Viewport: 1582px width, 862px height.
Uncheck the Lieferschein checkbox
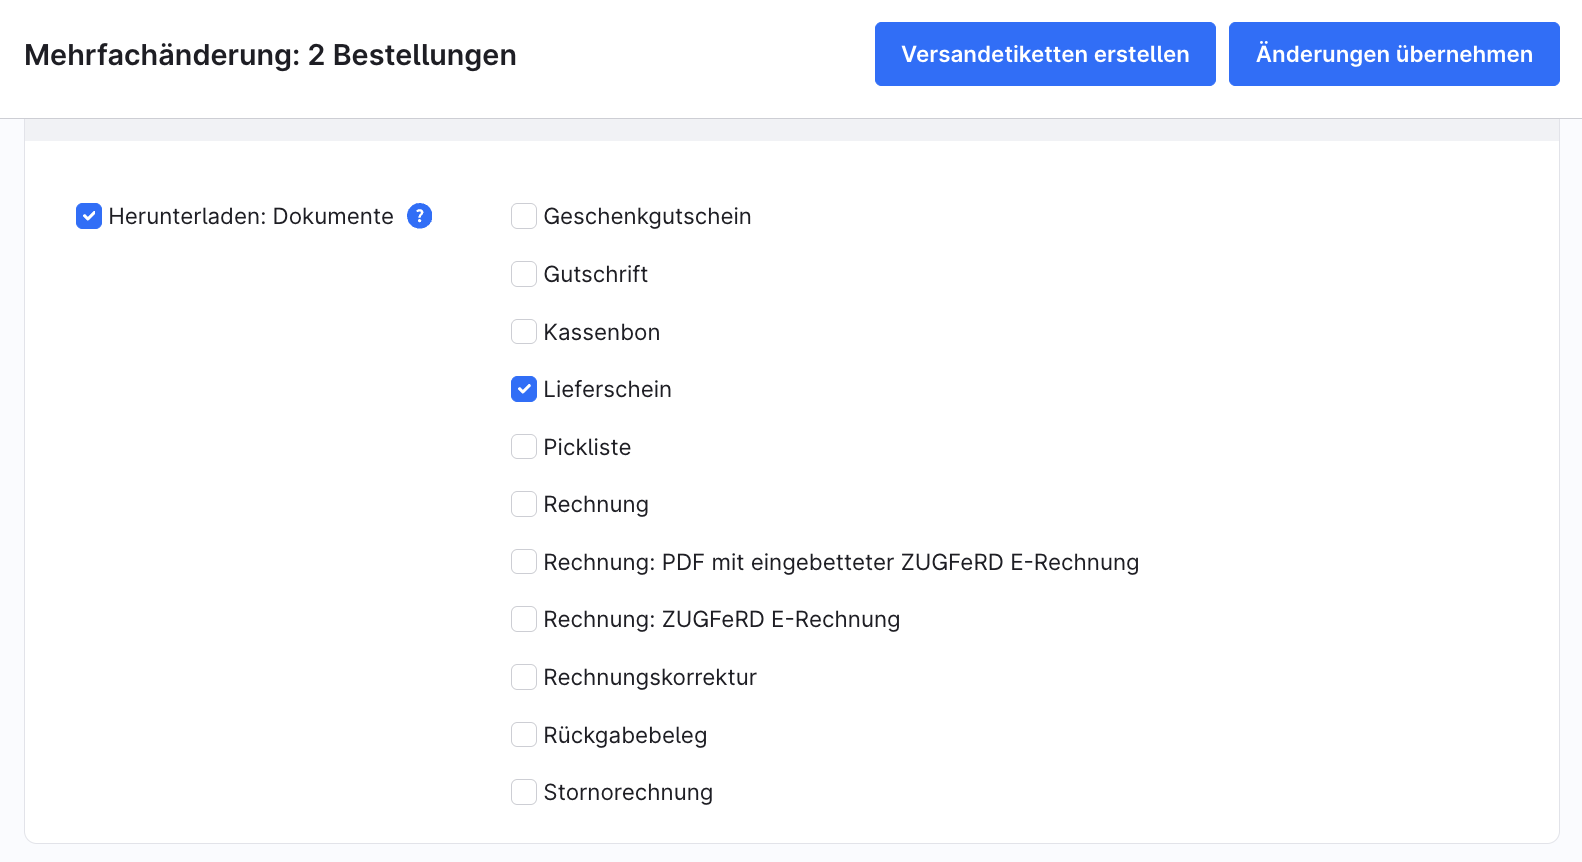[524, 389]
